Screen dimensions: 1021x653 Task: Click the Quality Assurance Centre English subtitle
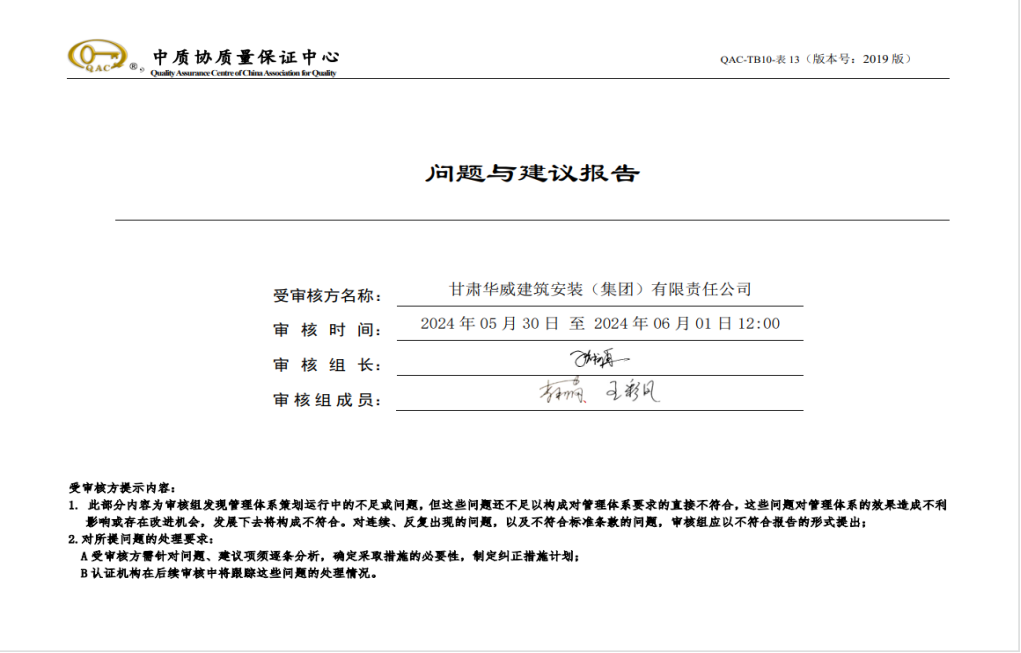243,73
